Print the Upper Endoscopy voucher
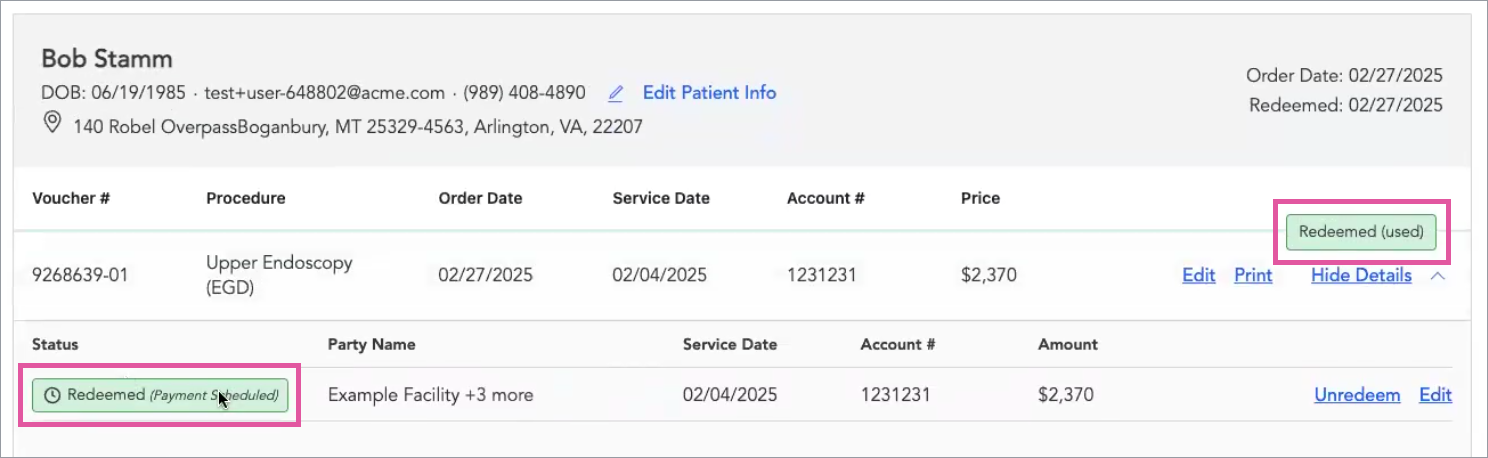The width and height of the screenshot is (1488, 458). [x=1253, y=275]
